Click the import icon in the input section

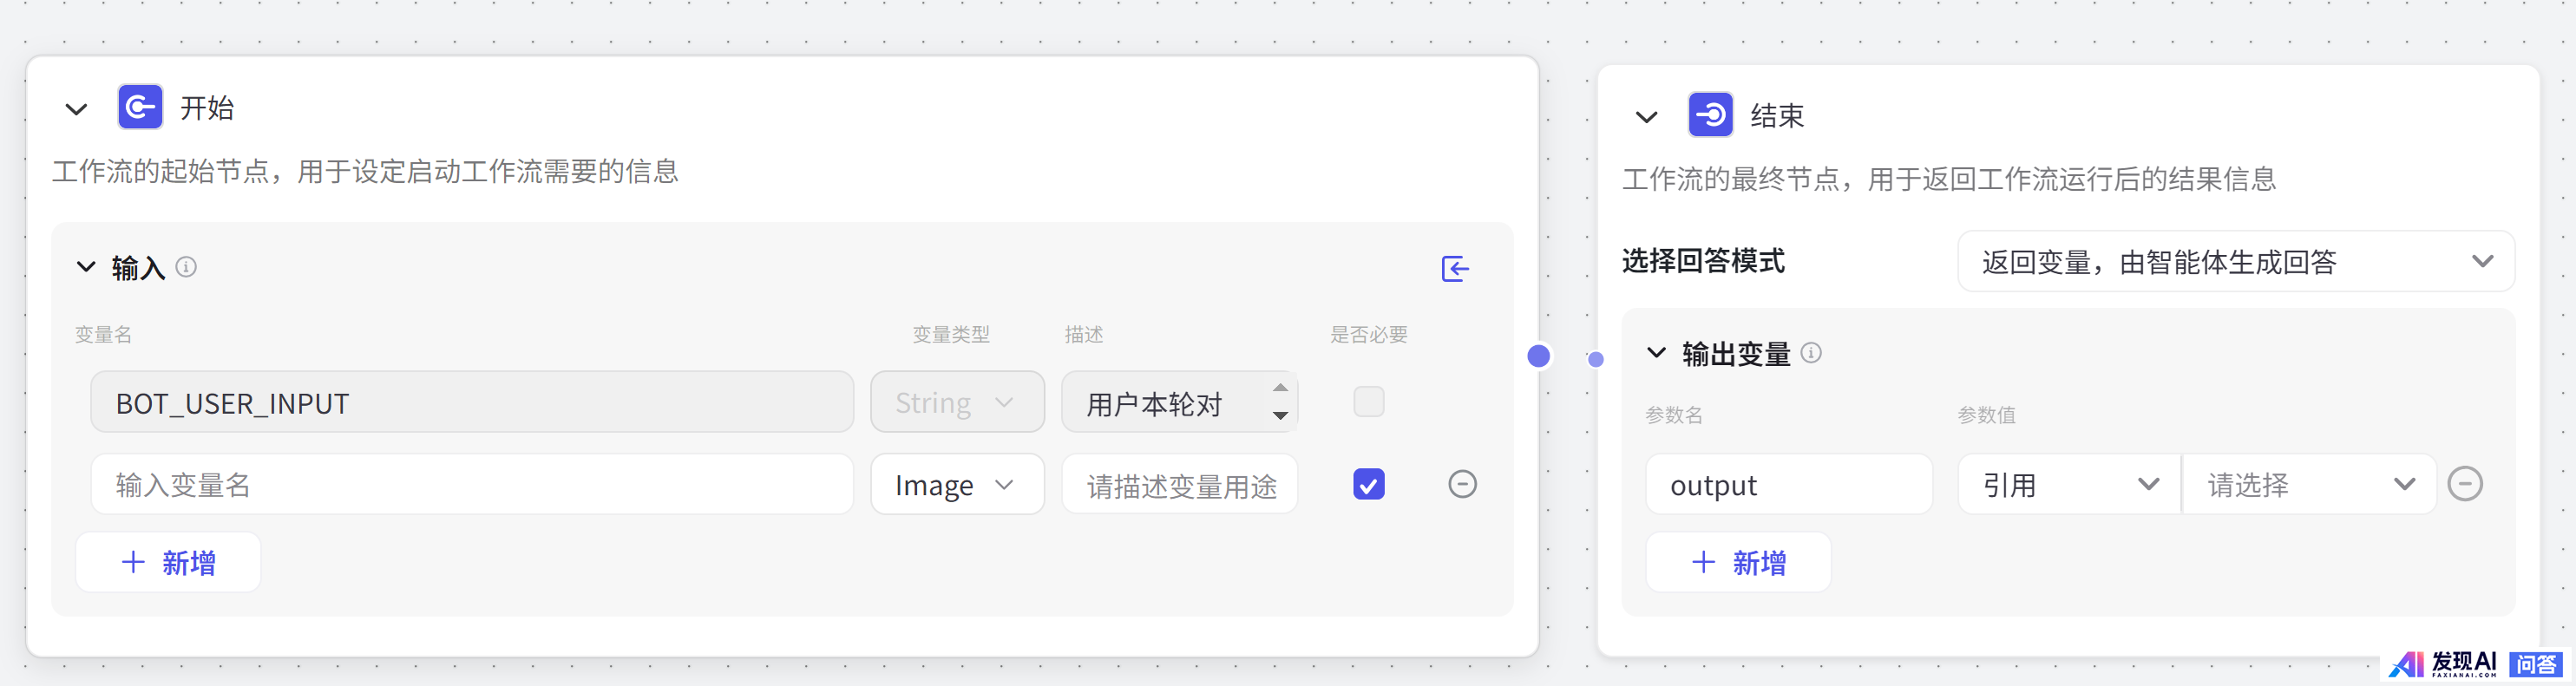tap(1455, 268)
